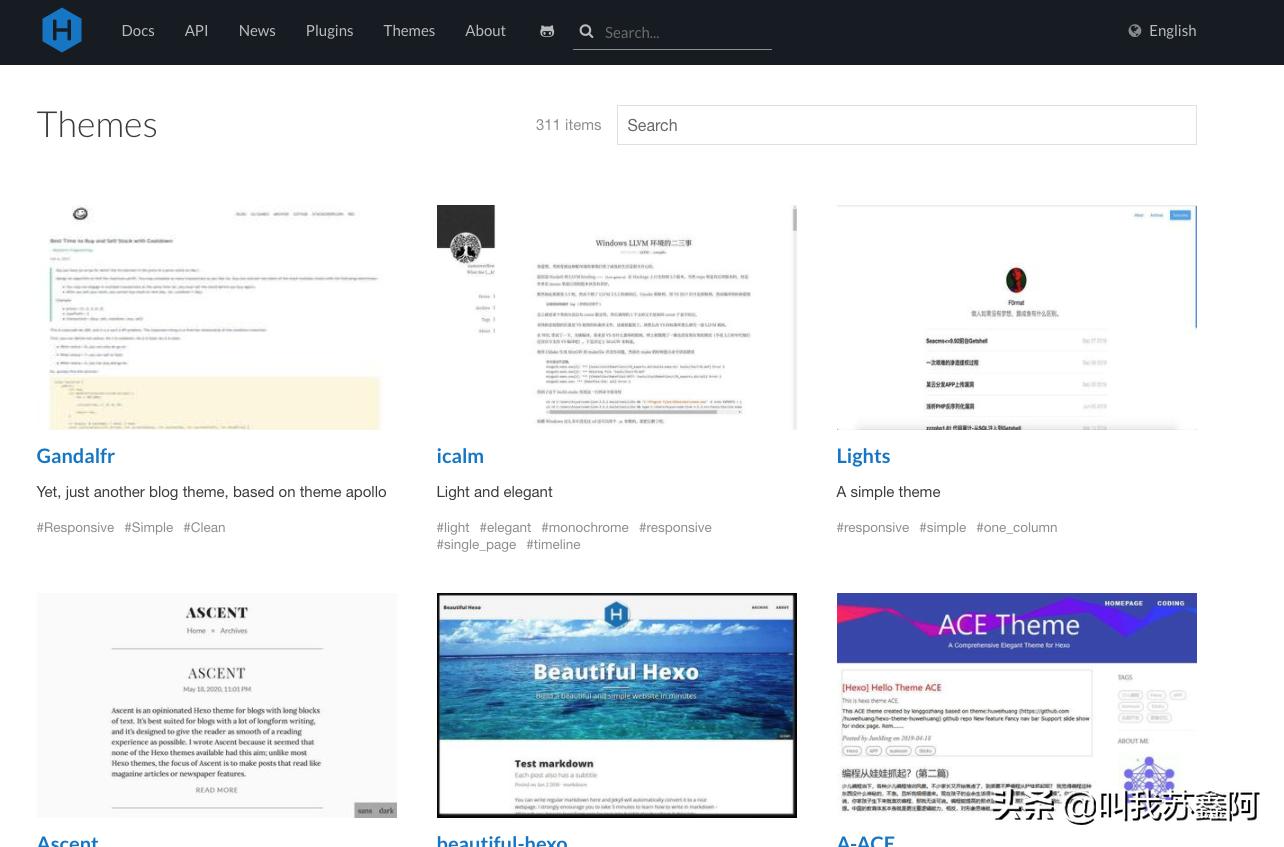1284x847 pixels.
Task: Filter by #Simple tag under Gandalfr
Action: click(x=149, y=527)
